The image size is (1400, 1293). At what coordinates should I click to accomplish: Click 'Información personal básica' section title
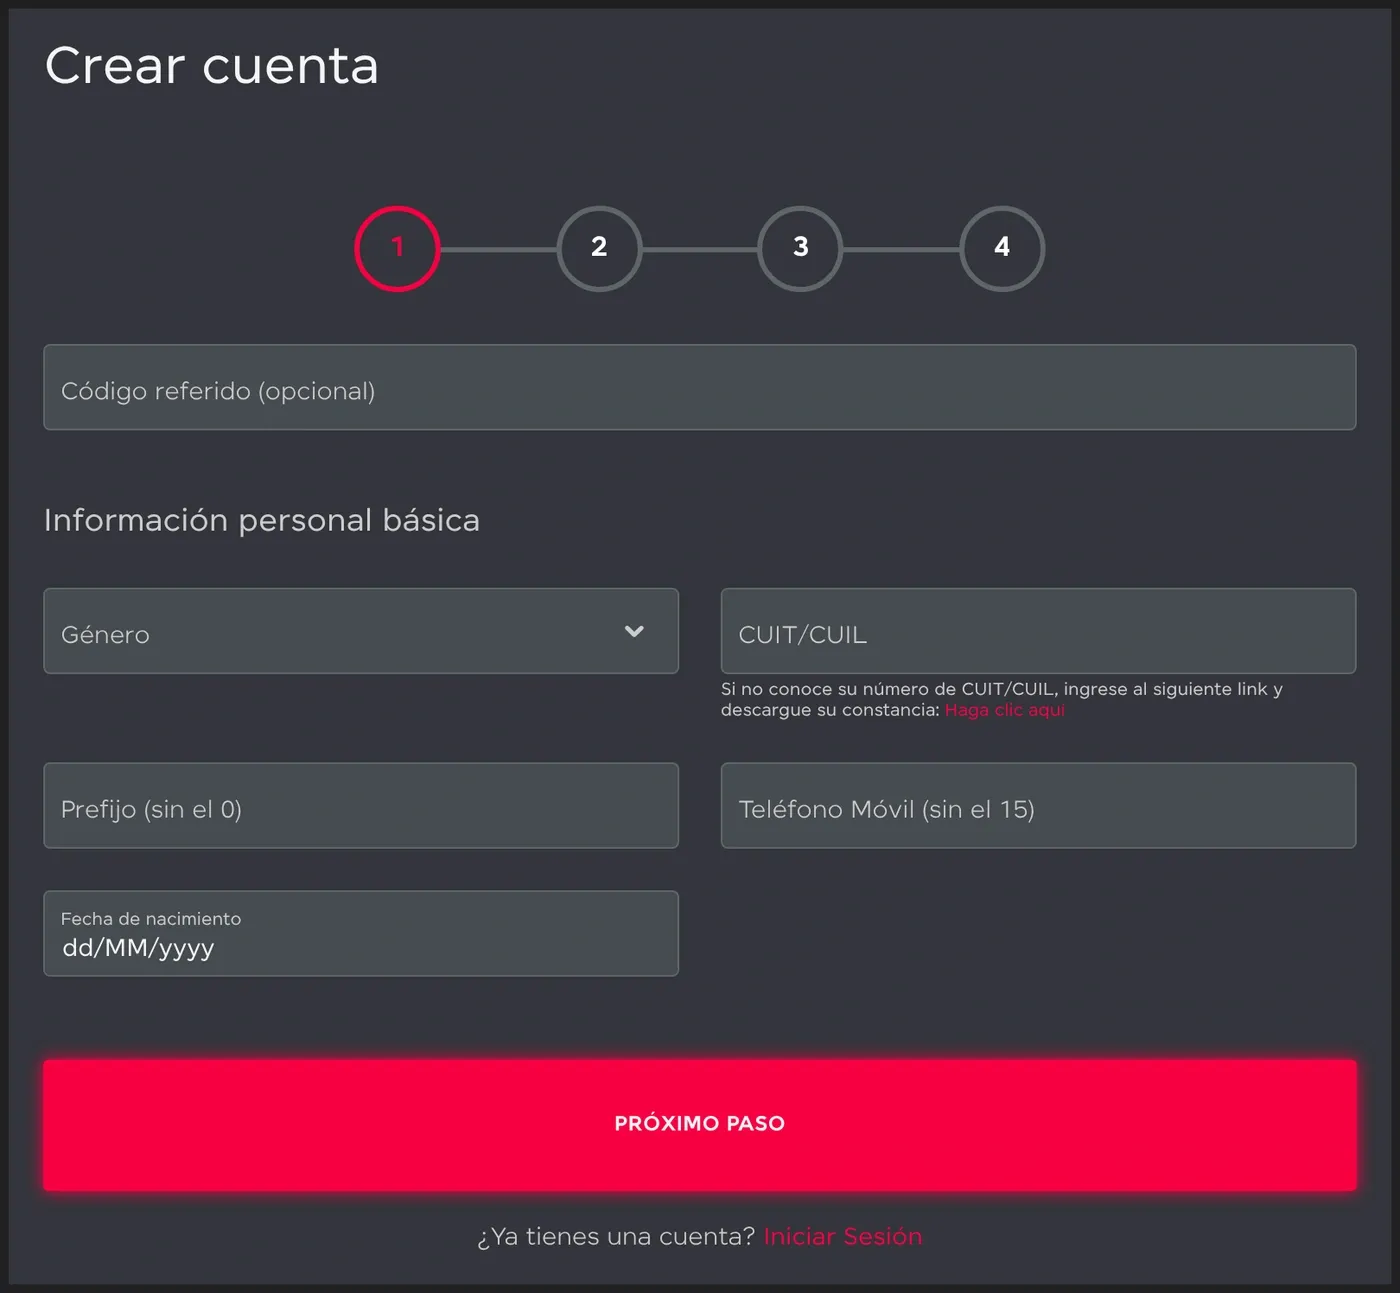[x=262, y=520]
